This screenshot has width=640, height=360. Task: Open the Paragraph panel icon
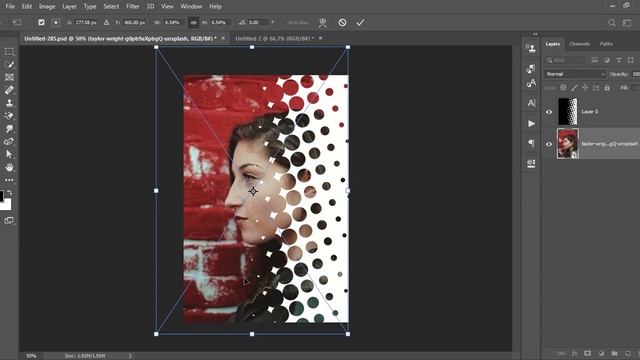click(x=531, y=143)
